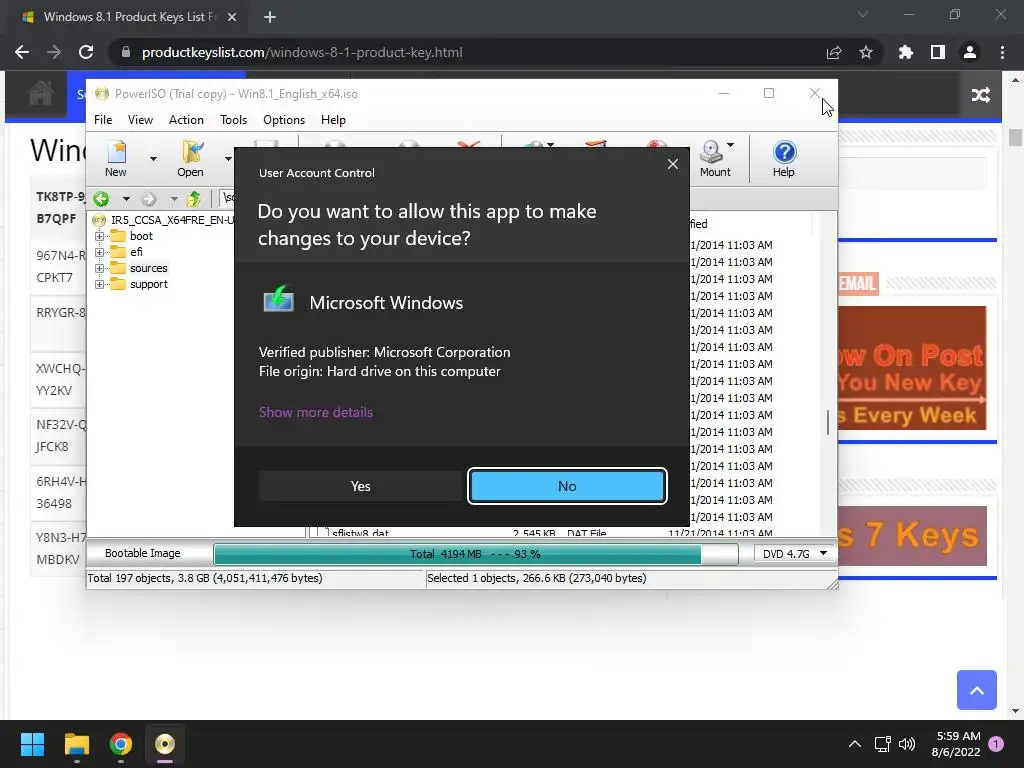Click the clock and date in taskbar

pos(957,744)
